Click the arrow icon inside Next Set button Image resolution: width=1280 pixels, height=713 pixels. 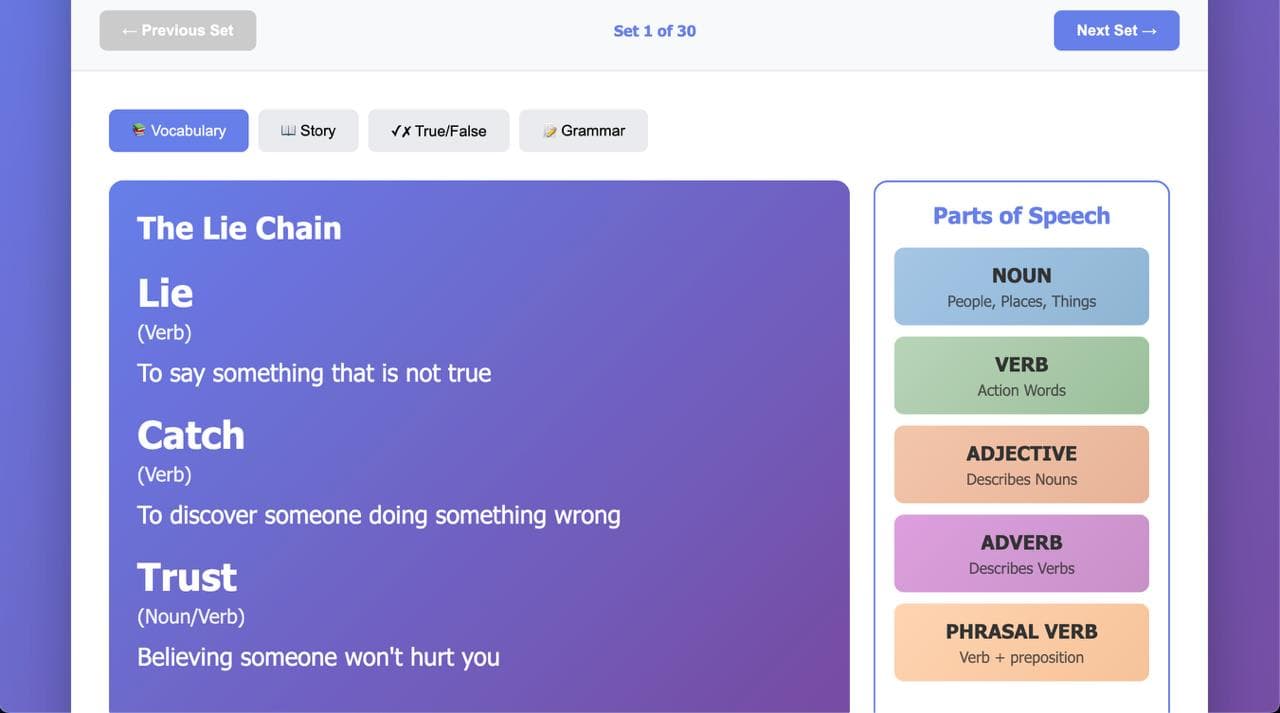pyautogui.click(x=1151, y=31)
